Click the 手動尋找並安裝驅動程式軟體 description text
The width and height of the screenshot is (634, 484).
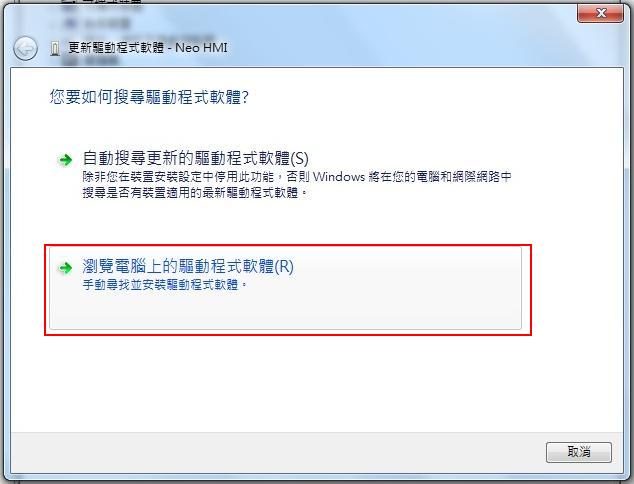[x=161, y=285]
